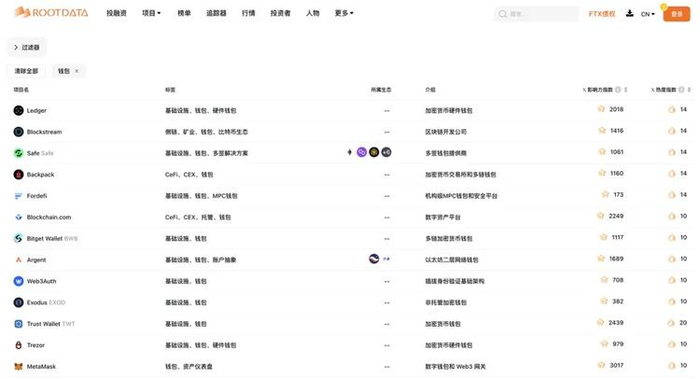Image resolution: width=700 pixels, height=379 pixels.
Task: Click heat index info icon in header
Action: coord(681,90)
